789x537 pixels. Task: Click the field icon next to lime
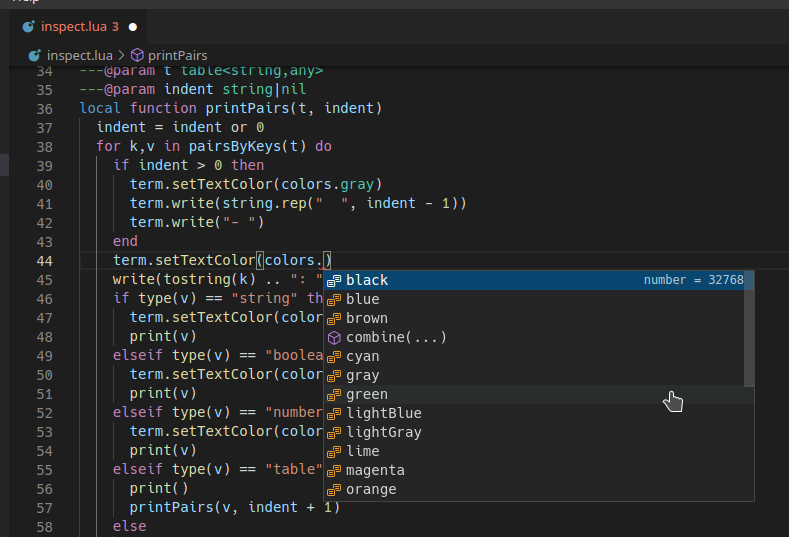[334, 452]
